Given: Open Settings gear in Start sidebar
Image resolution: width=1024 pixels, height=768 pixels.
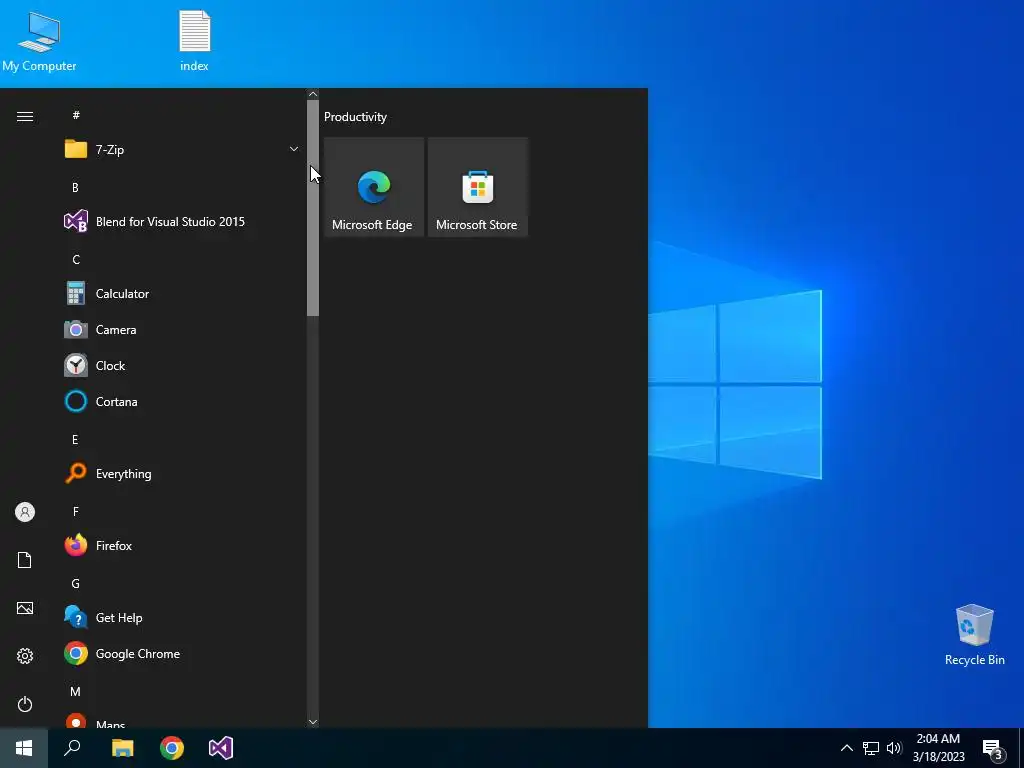Looking at the screenshot, I should pyautogui.click(x=25, y=656).
